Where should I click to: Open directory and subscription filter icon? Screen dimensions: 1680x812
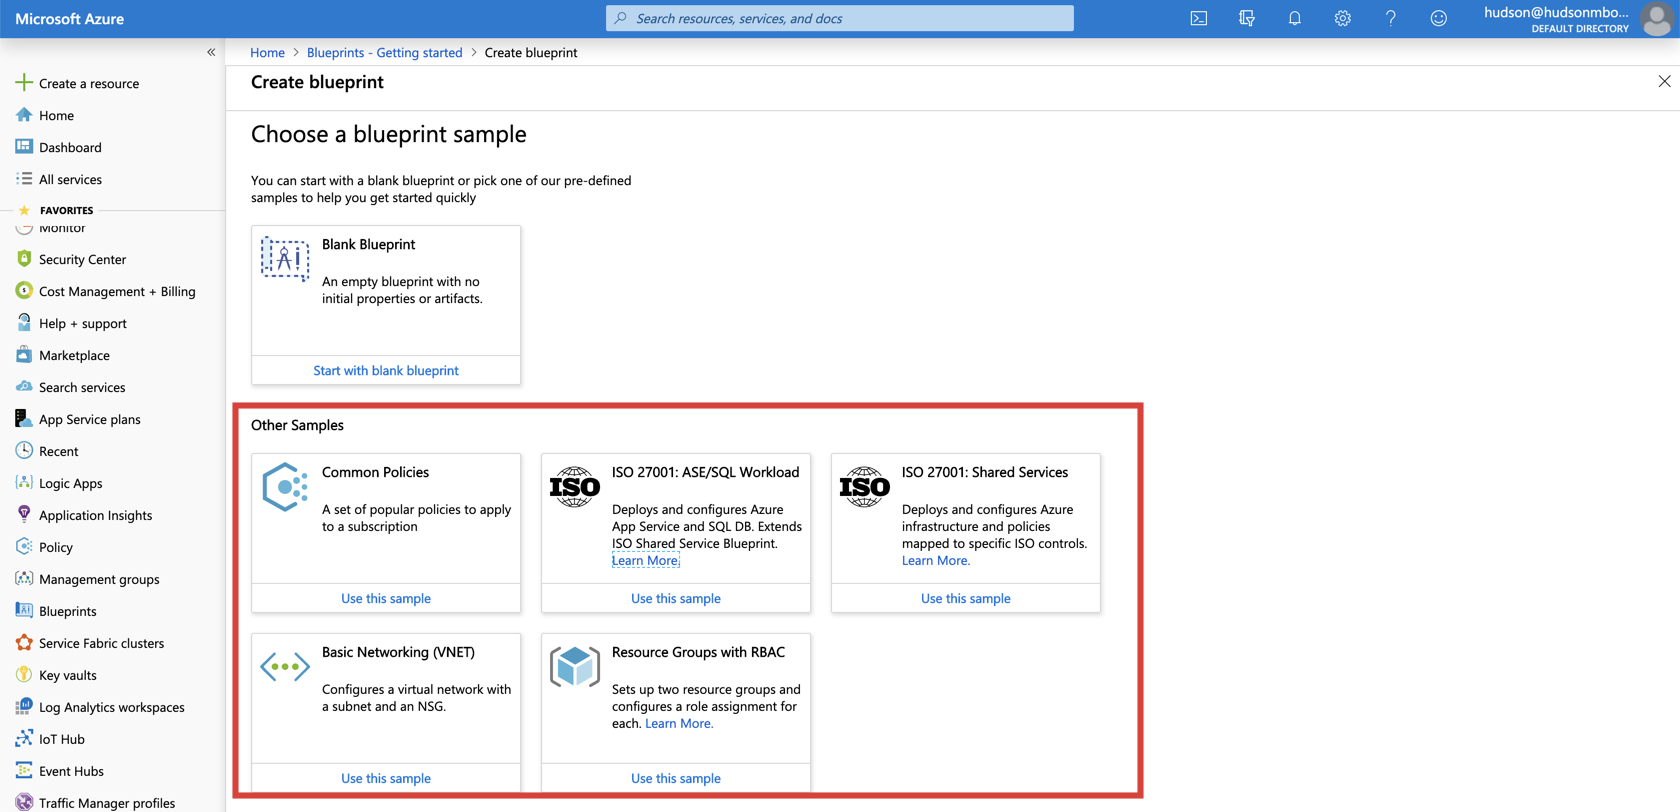[x=1246, y=18]
